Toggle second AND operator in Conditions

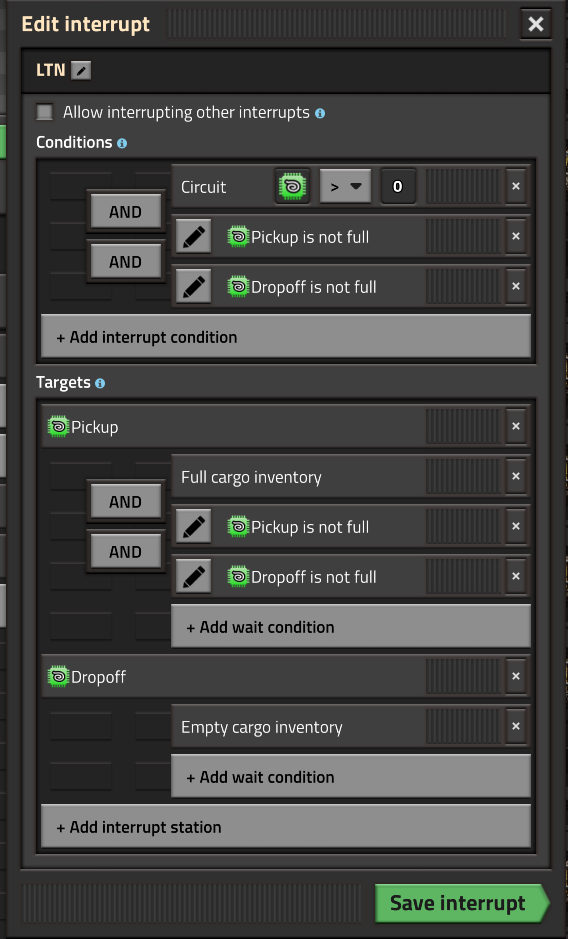[x=125, y=262]
